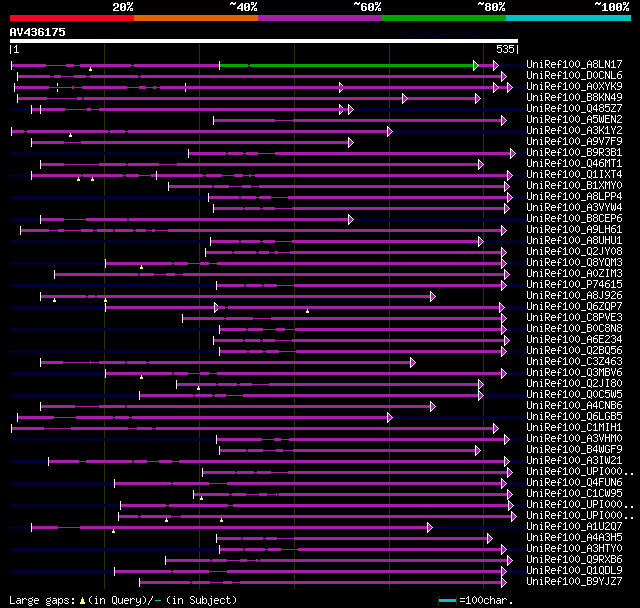The image size is (640, 608).
Task: Select the UniRef100_C3Z463 hit
Action: tap(574, 362)
